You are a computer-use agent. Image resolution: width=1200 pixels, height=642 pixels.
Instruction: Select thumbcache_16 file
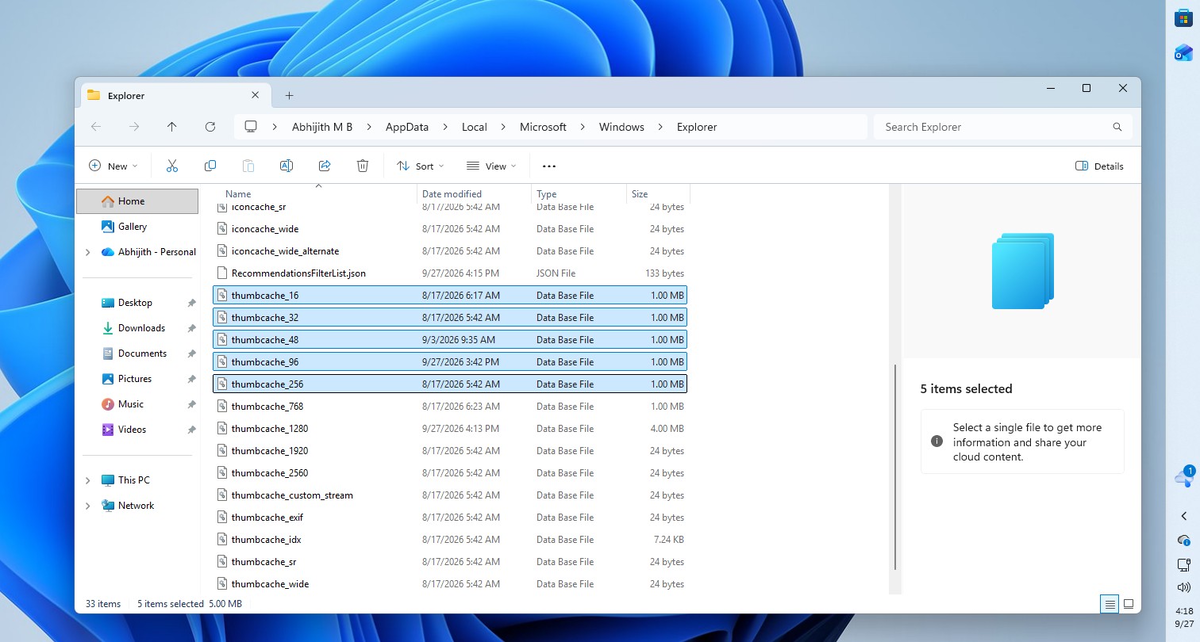click(x=451, y=295)
